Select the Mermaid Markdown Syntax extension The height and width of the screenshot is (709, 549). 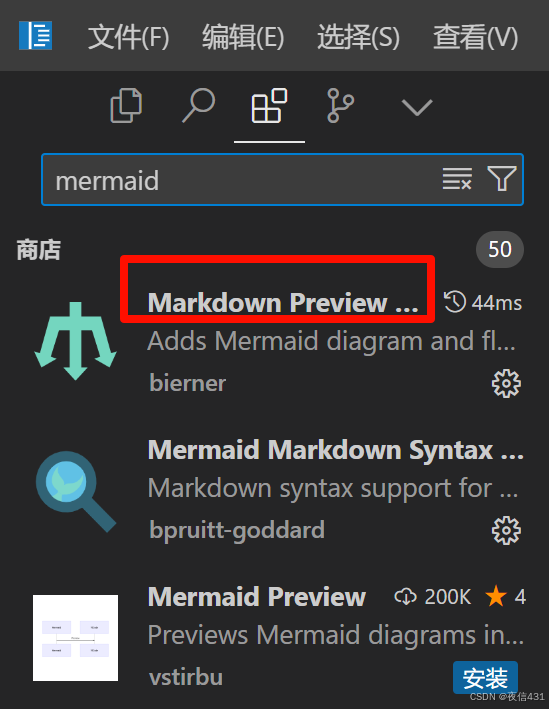336,450
